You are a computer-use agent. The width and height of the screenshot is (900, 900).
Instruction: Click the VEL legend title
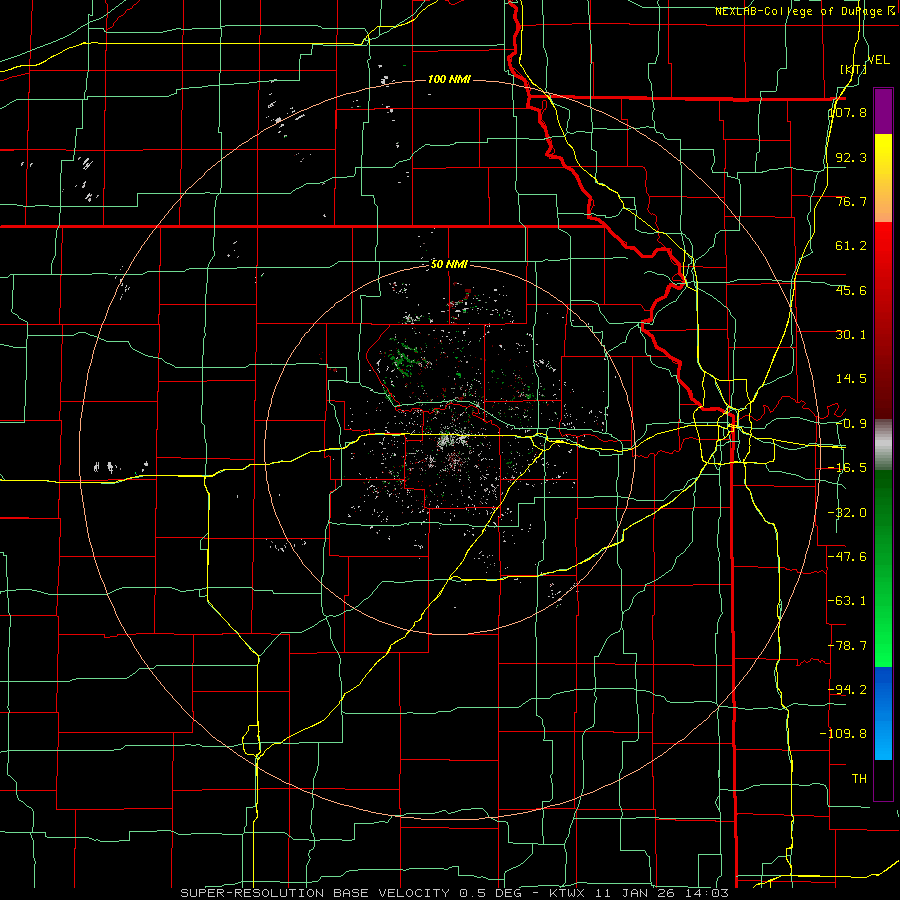pyautogui.click(x=878, y=60)
